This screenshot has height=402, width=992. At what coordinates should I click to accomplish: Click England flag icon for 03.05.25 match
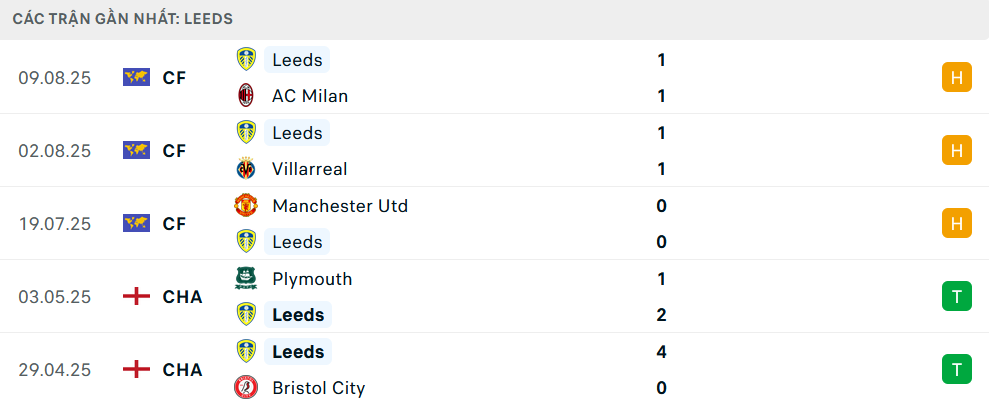(x=136, y=297)
